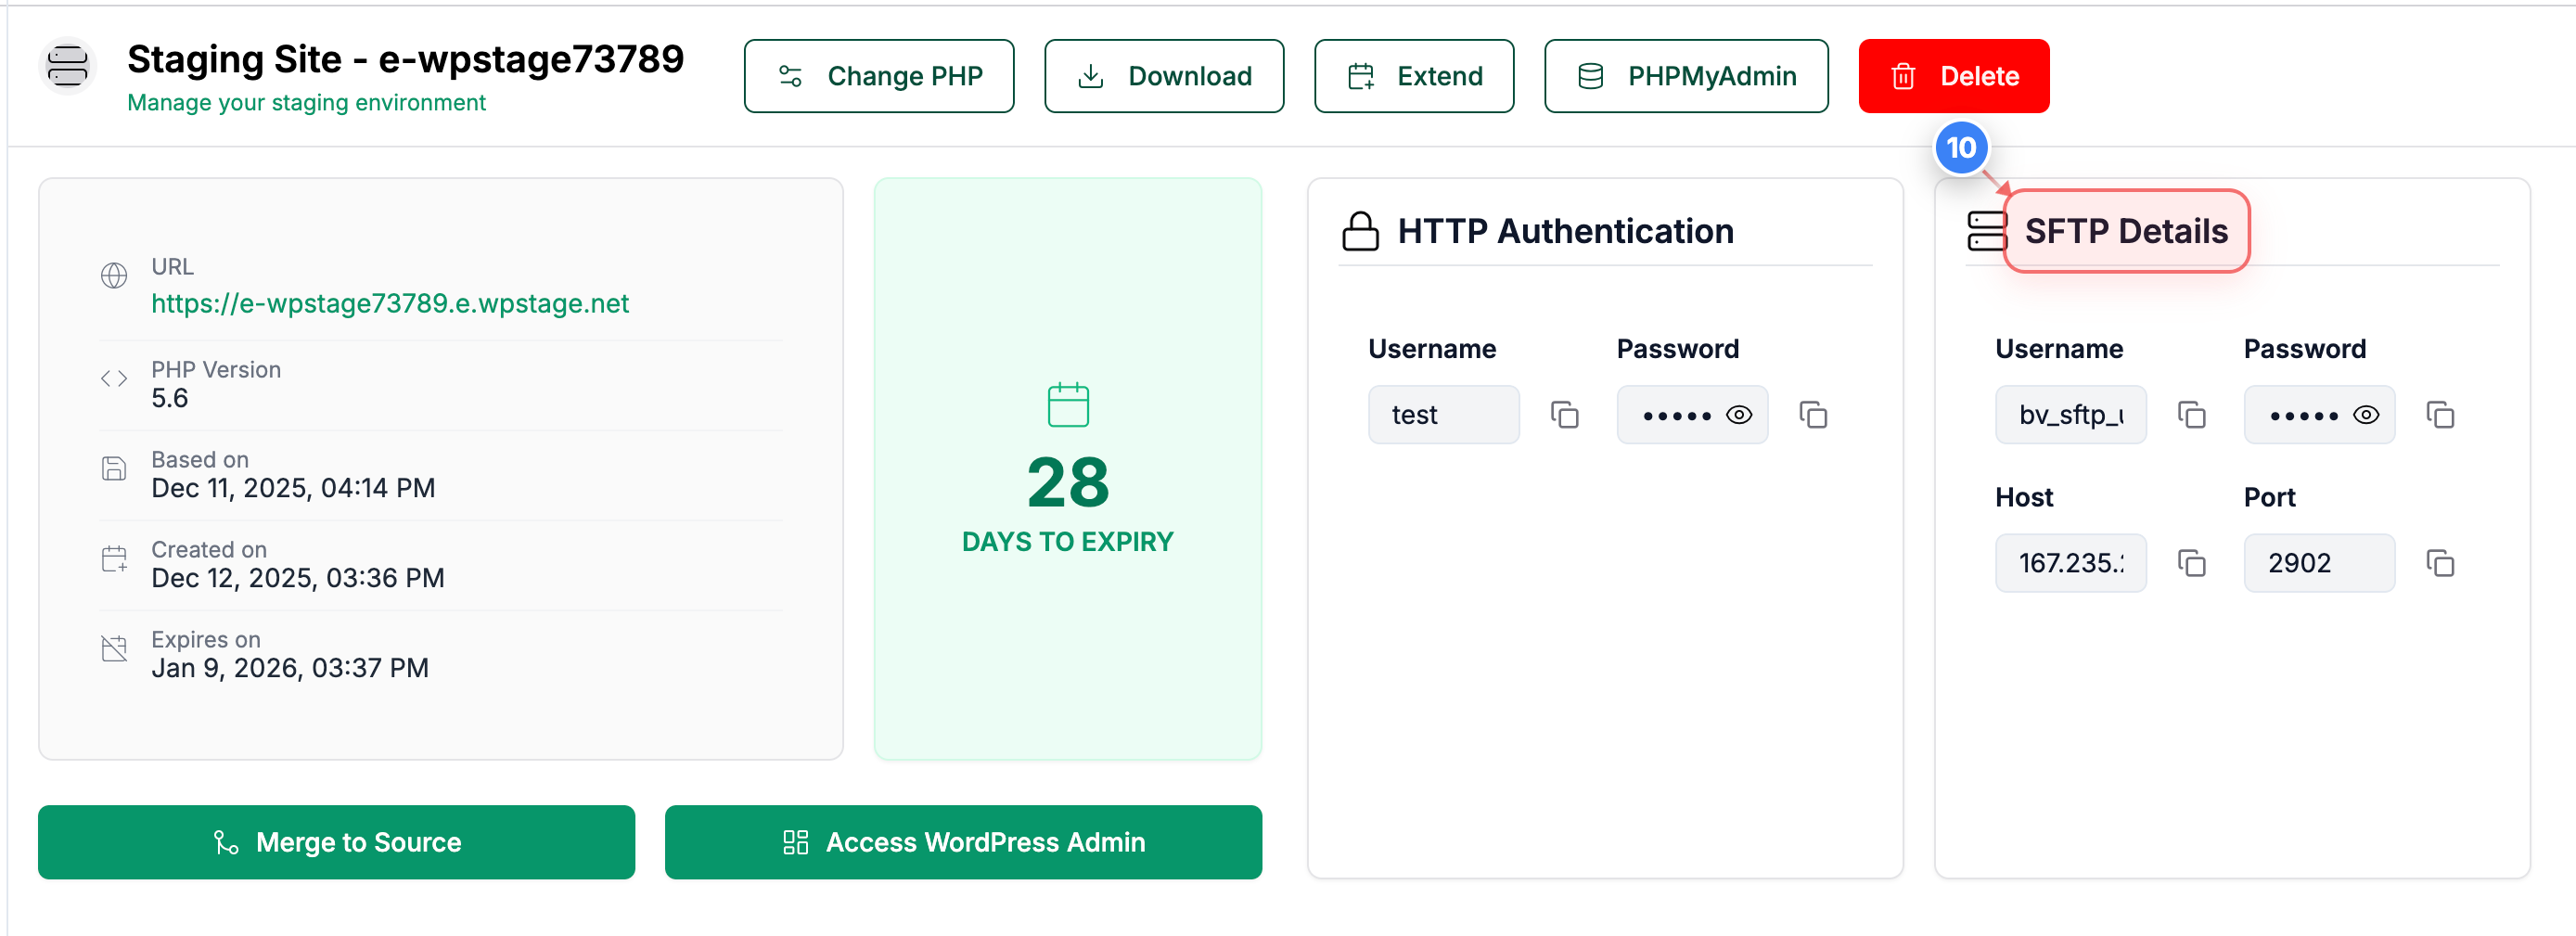Copy the HTTP Authentication username
This screenshot has width=2576, height=936.
click(1564, 414)
